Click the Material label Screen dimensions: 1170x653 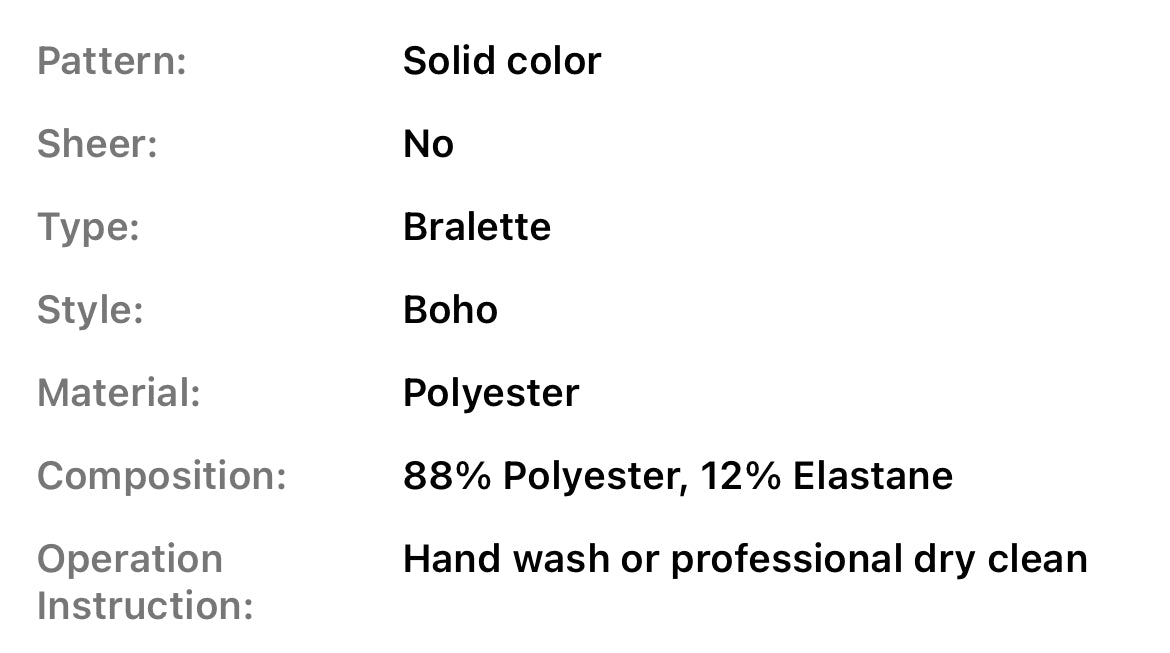click(119, 393)
